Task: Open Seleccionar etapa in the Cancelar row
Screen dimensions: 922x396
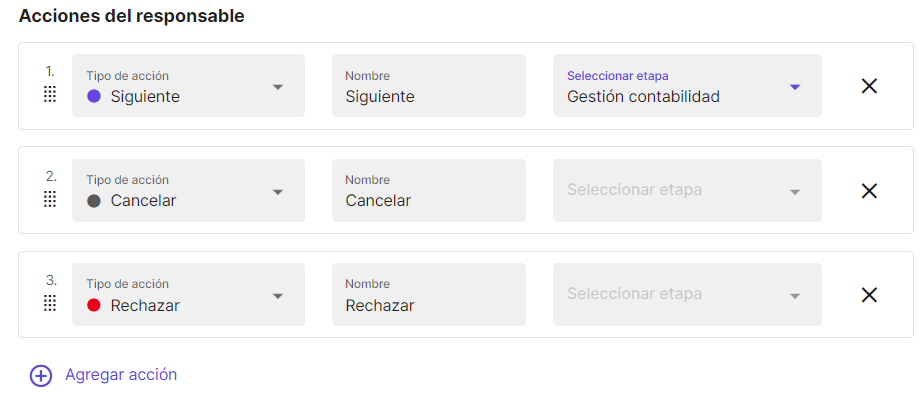Action: 687,190
